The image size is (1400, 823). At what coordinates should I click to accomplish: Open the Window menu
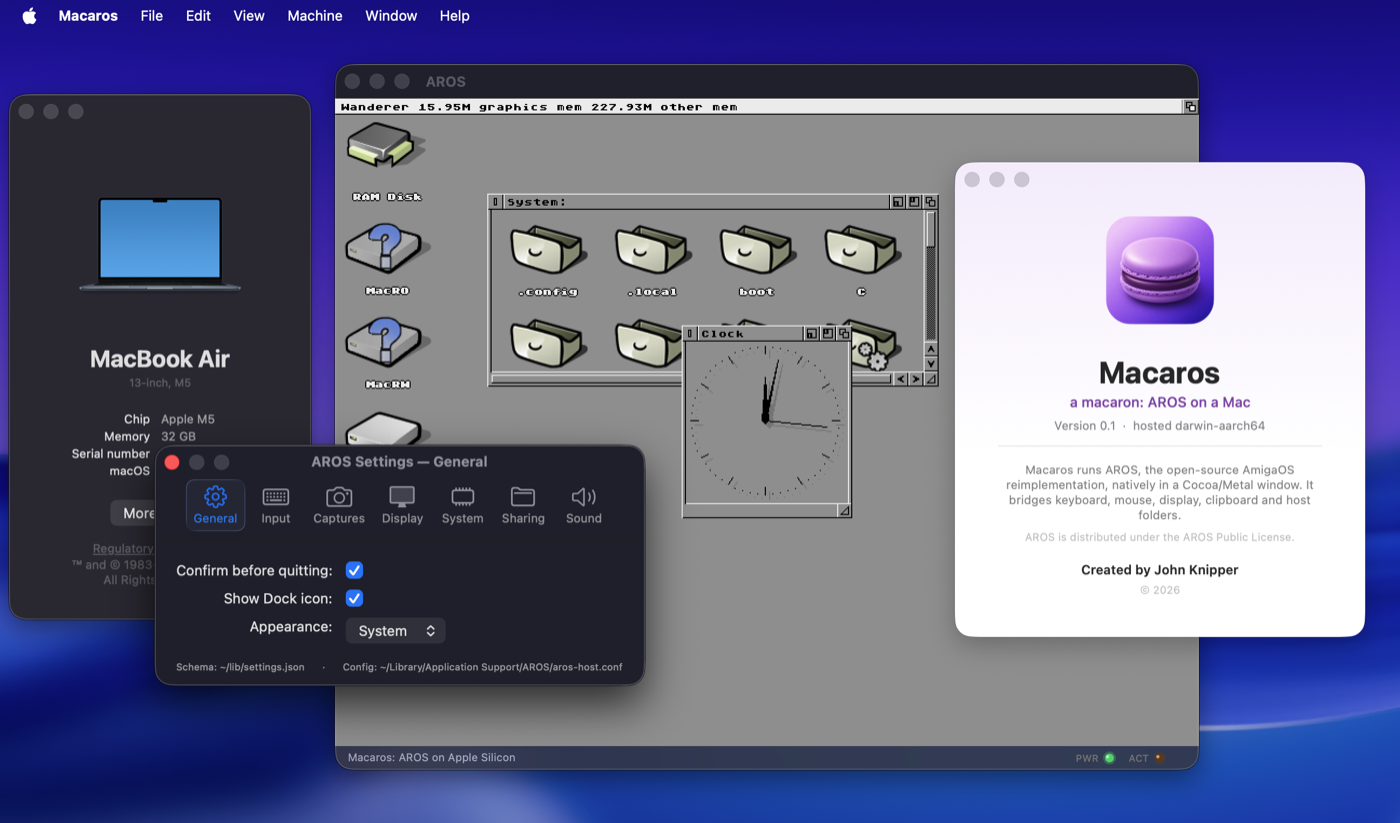[x=391, y=16]
